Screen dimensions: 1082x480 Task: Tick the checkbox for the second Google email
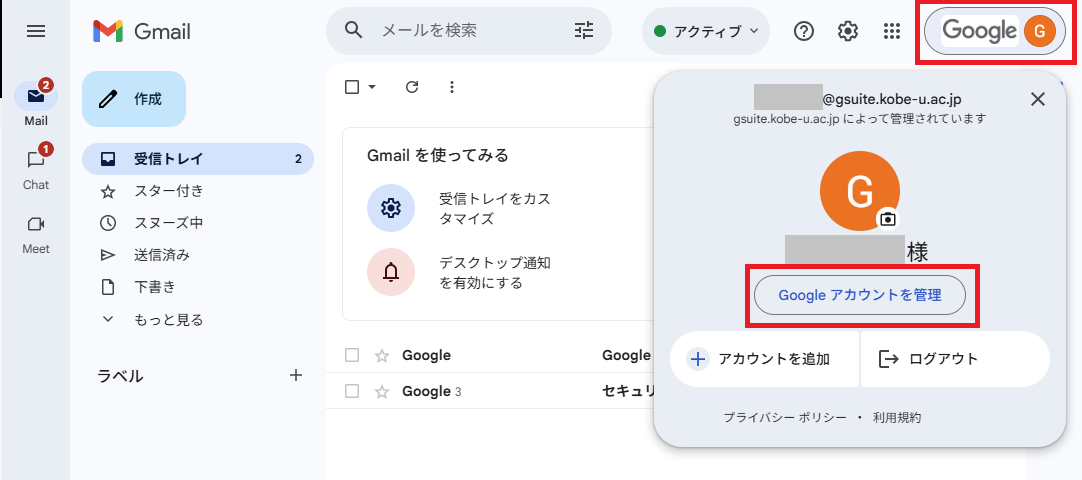coord(352,391)
